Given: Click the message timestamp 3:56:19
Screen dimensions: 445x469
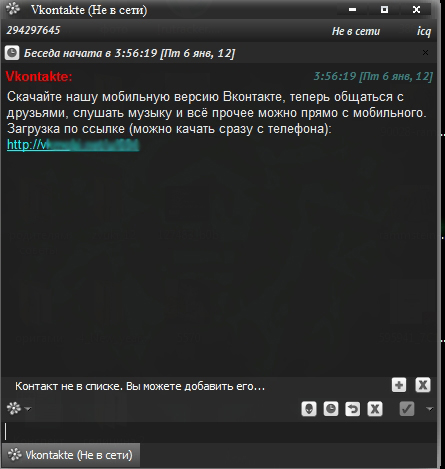Looking at the screenshot, I should [x=373, y=76].
